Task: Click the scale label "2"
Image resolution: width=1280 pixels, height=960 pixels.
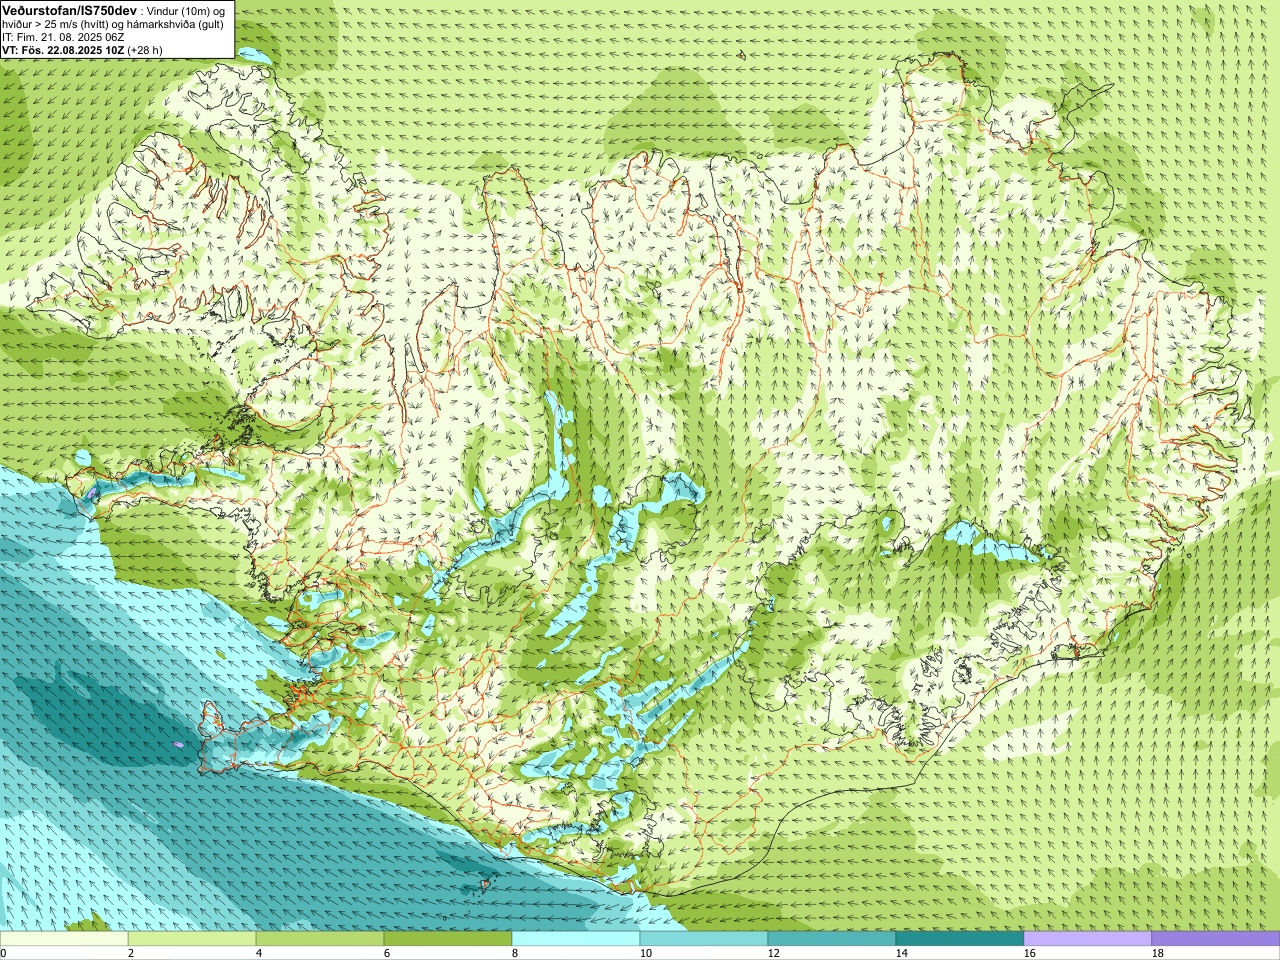Action: [x=131, y=953]
